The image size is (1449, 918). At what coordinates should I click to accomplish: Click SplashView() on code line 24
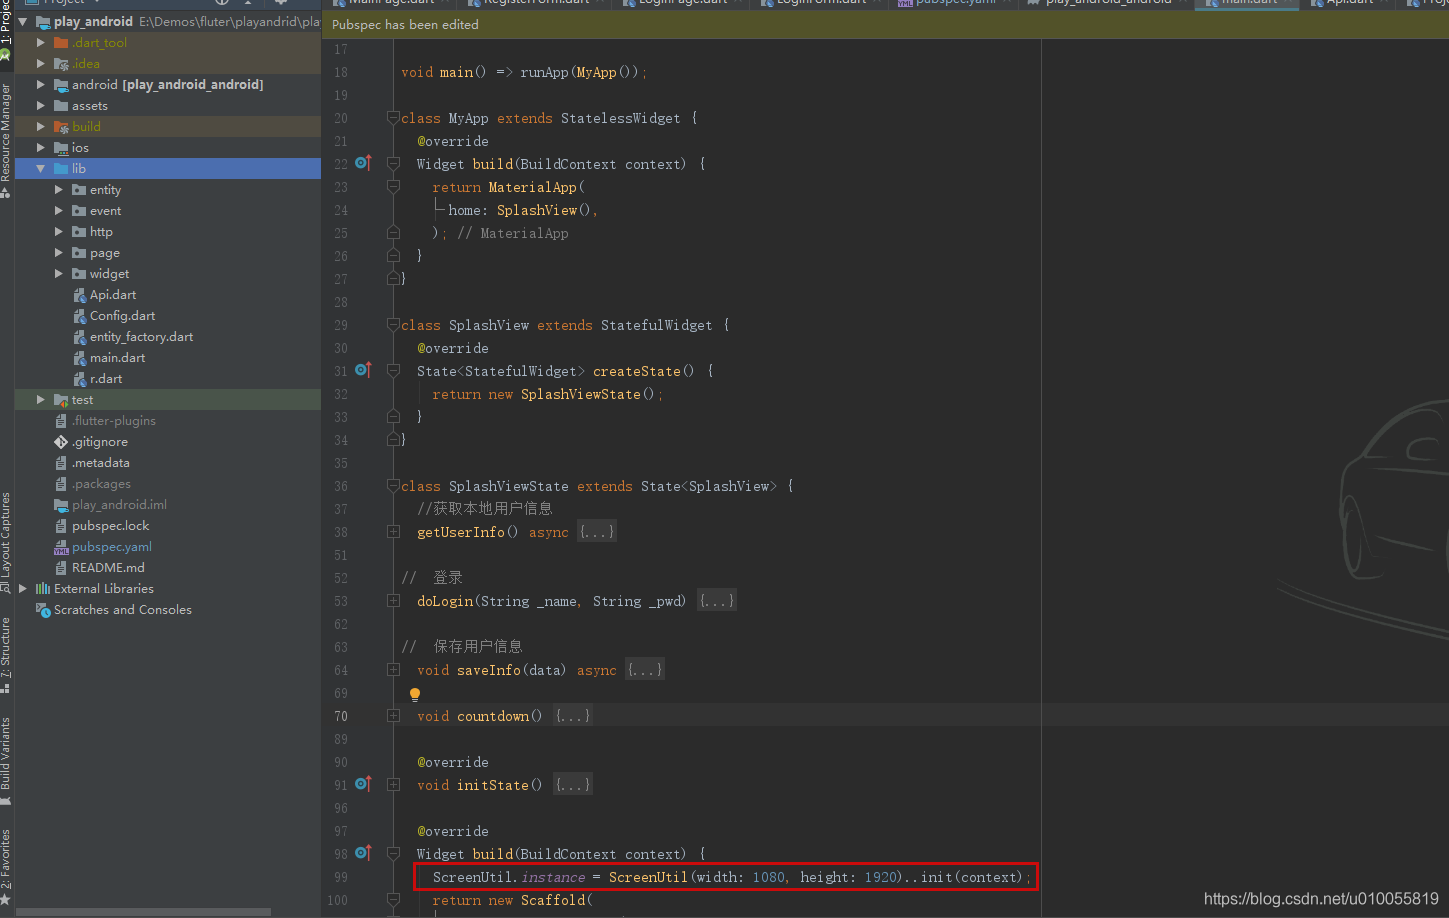coord(544,210)
